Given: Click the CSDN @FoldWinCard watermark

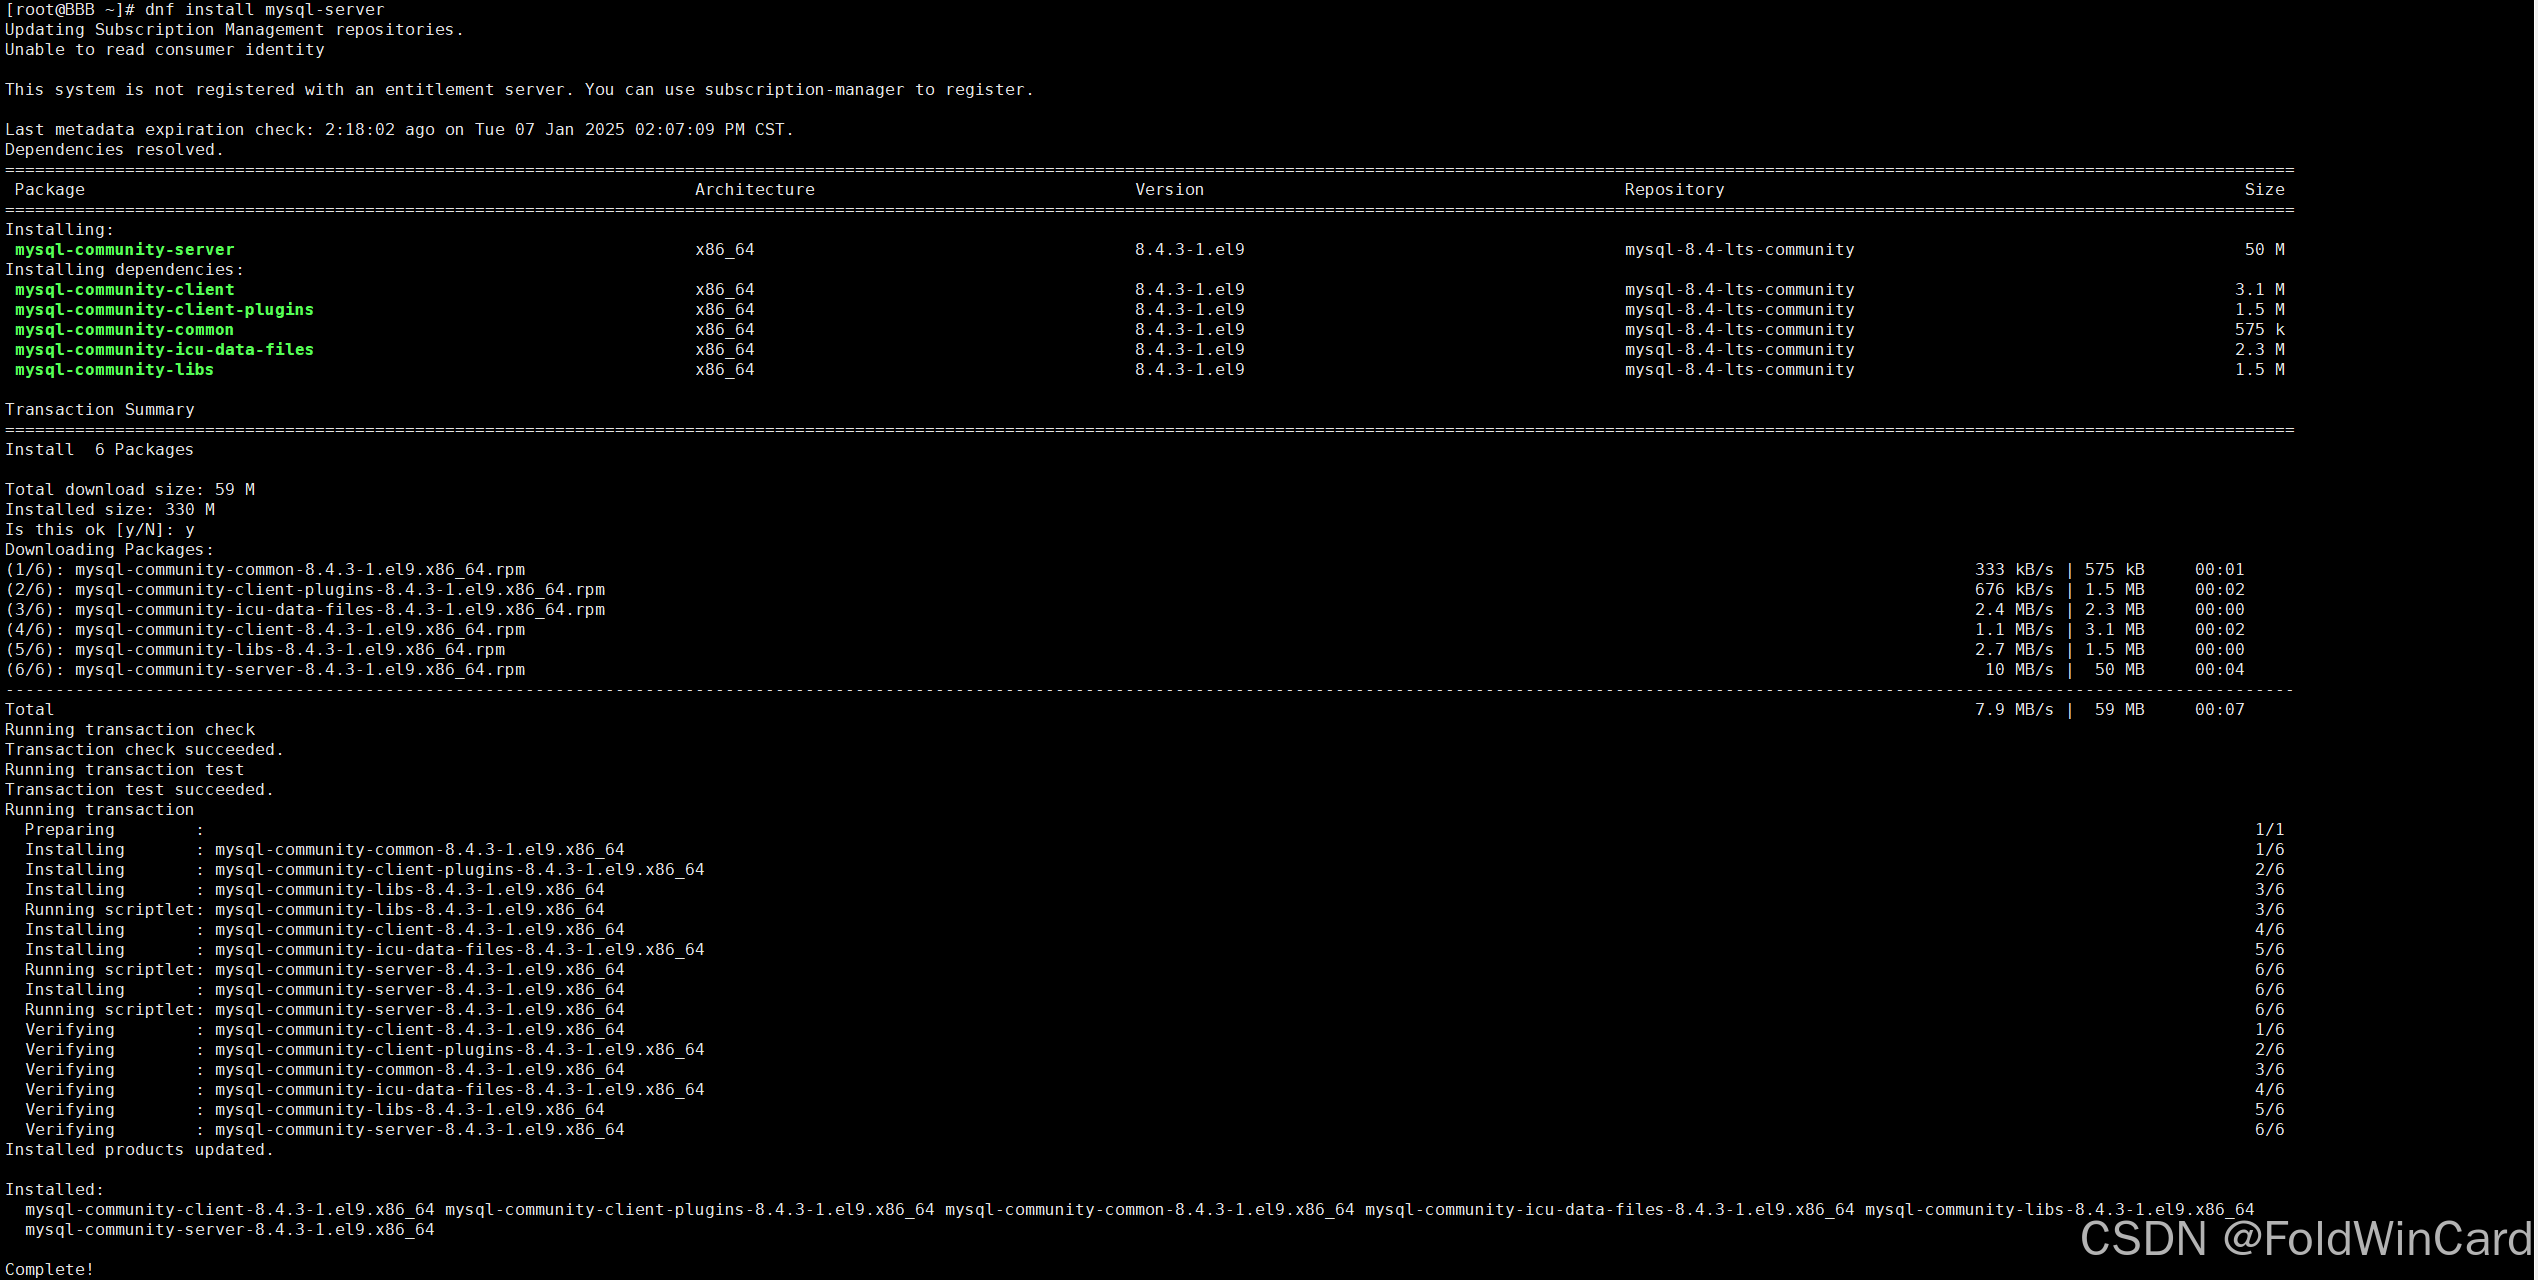Looking at the screenshot, I should tap(2305, 1240).
